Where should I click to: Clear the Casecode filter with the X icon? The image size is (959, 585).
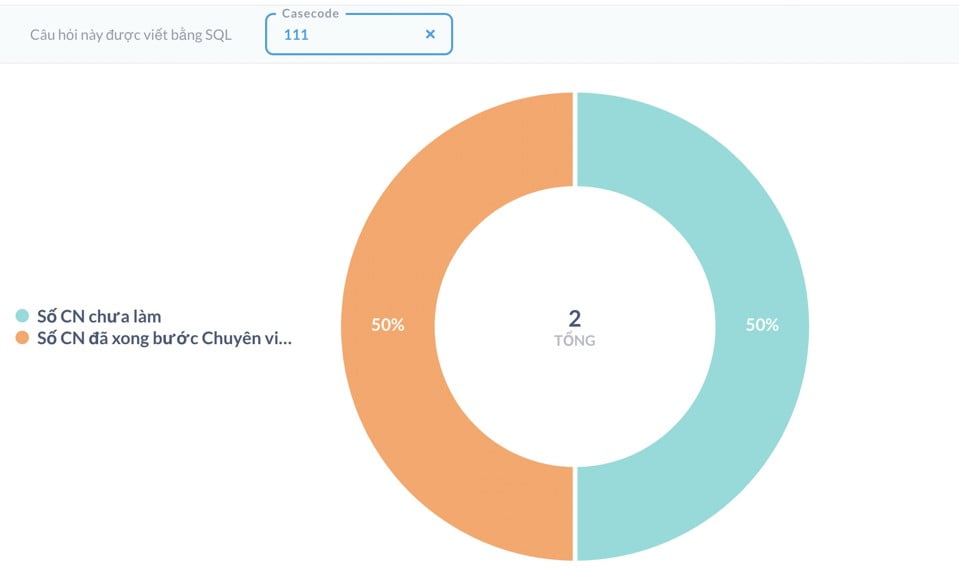pos(430,34)
